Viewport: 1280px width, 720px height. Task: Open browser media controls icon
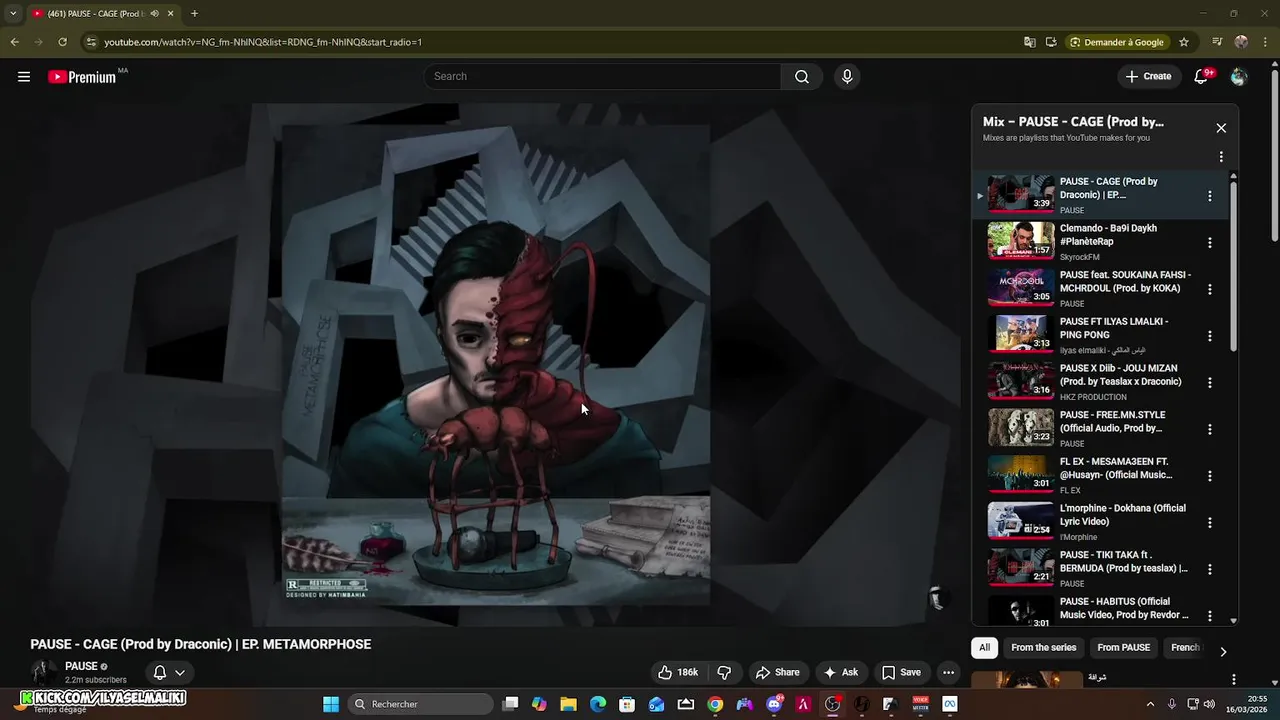pos(1217,42)
